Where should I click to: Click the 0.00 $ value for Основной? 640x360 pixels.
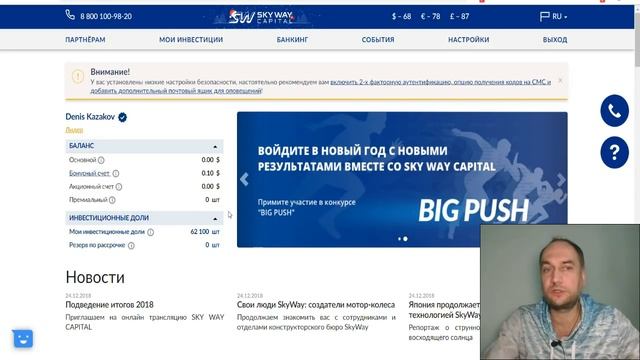point(210,160)
